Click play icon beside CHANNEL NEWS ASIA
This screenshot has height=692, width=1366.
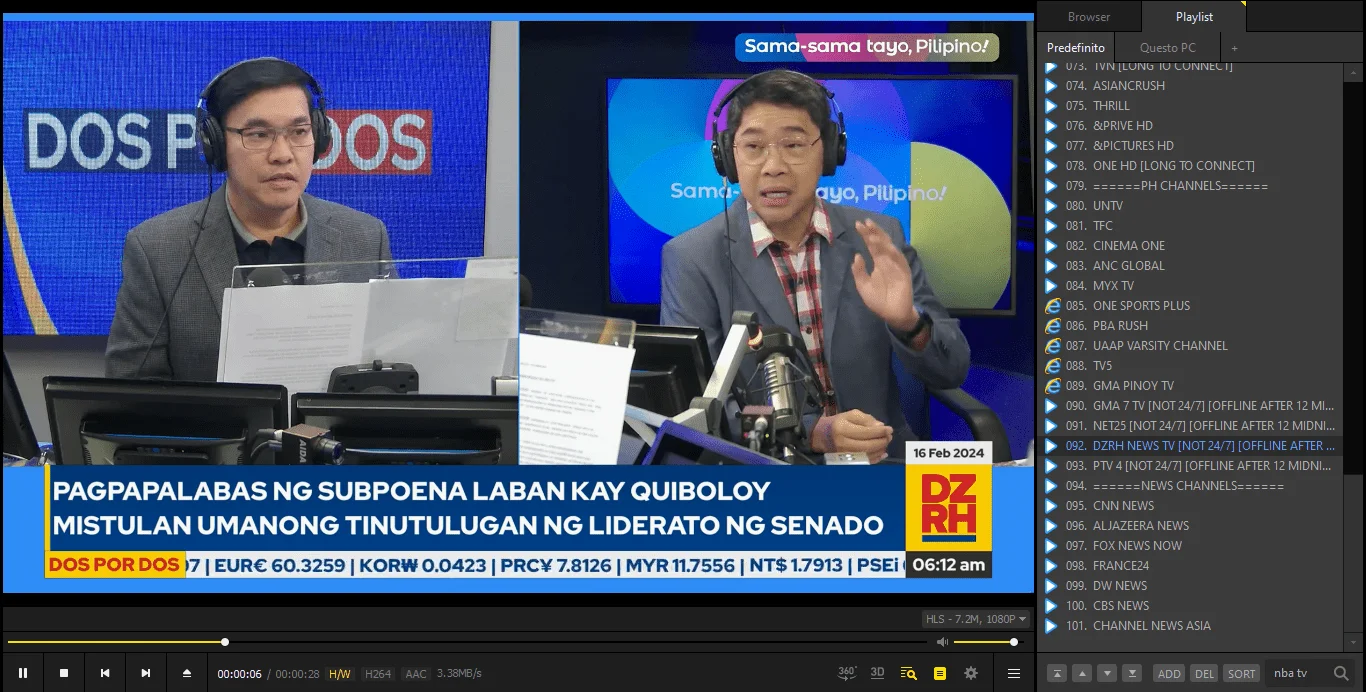[1051, 626]
